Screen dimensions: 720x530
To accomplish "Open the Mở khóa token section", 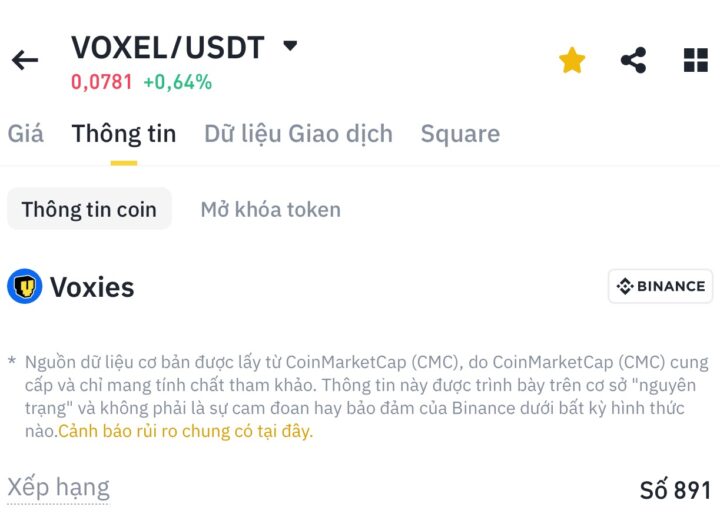I will 271,209.
